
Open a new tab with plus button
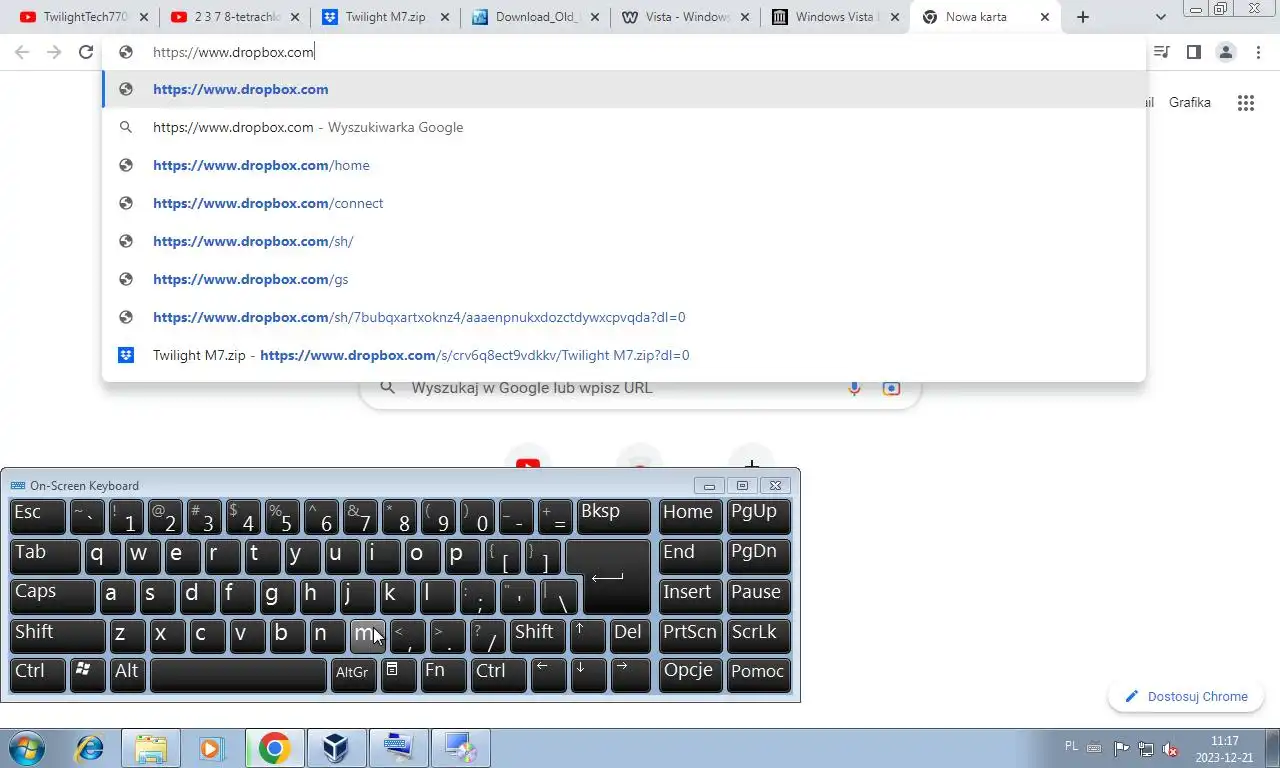click(x=1083, y=17)
